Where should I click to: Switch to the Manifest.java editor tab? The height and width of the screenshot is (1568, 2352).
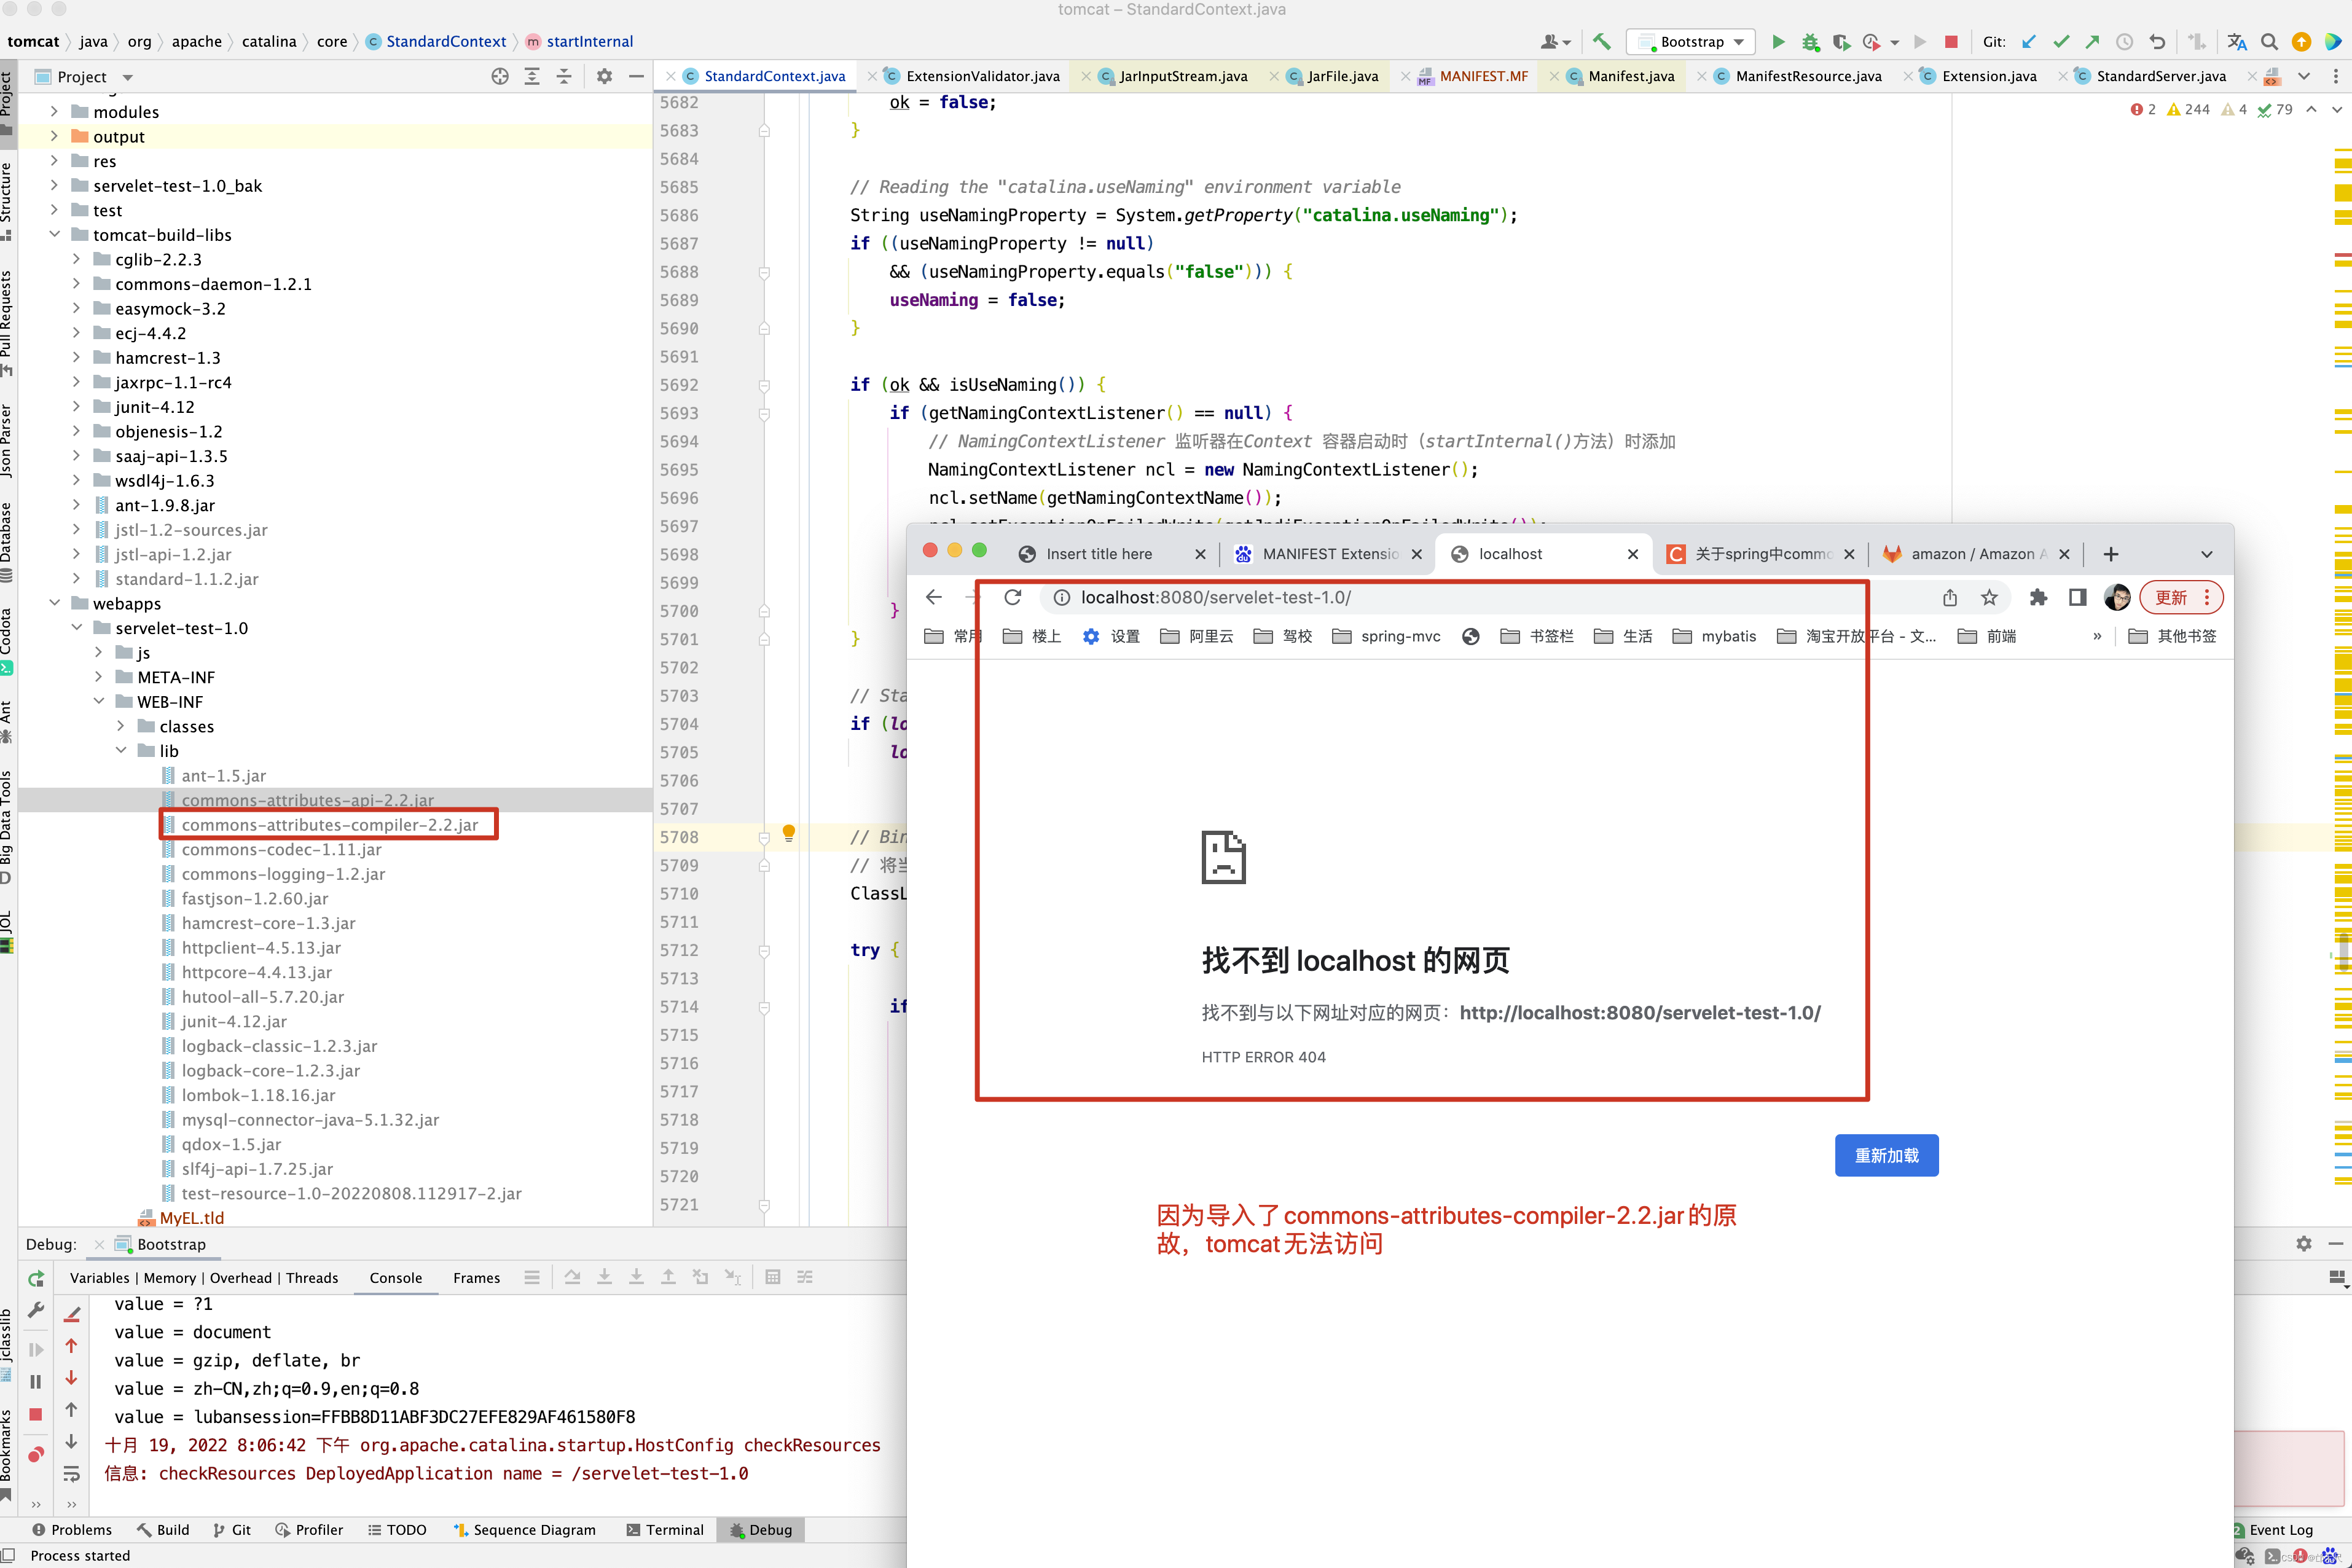click(1630, 76)
